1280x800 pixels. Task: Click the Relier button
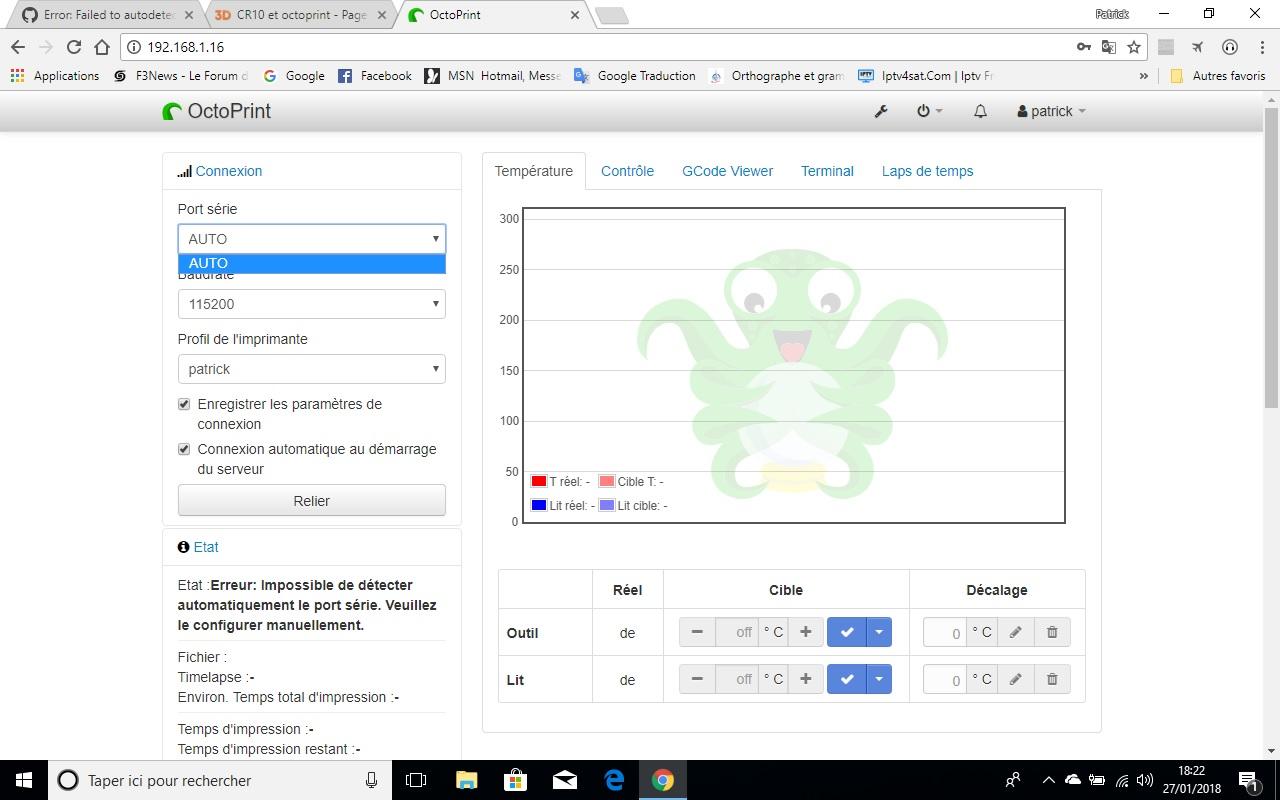[x=311, y=501]
